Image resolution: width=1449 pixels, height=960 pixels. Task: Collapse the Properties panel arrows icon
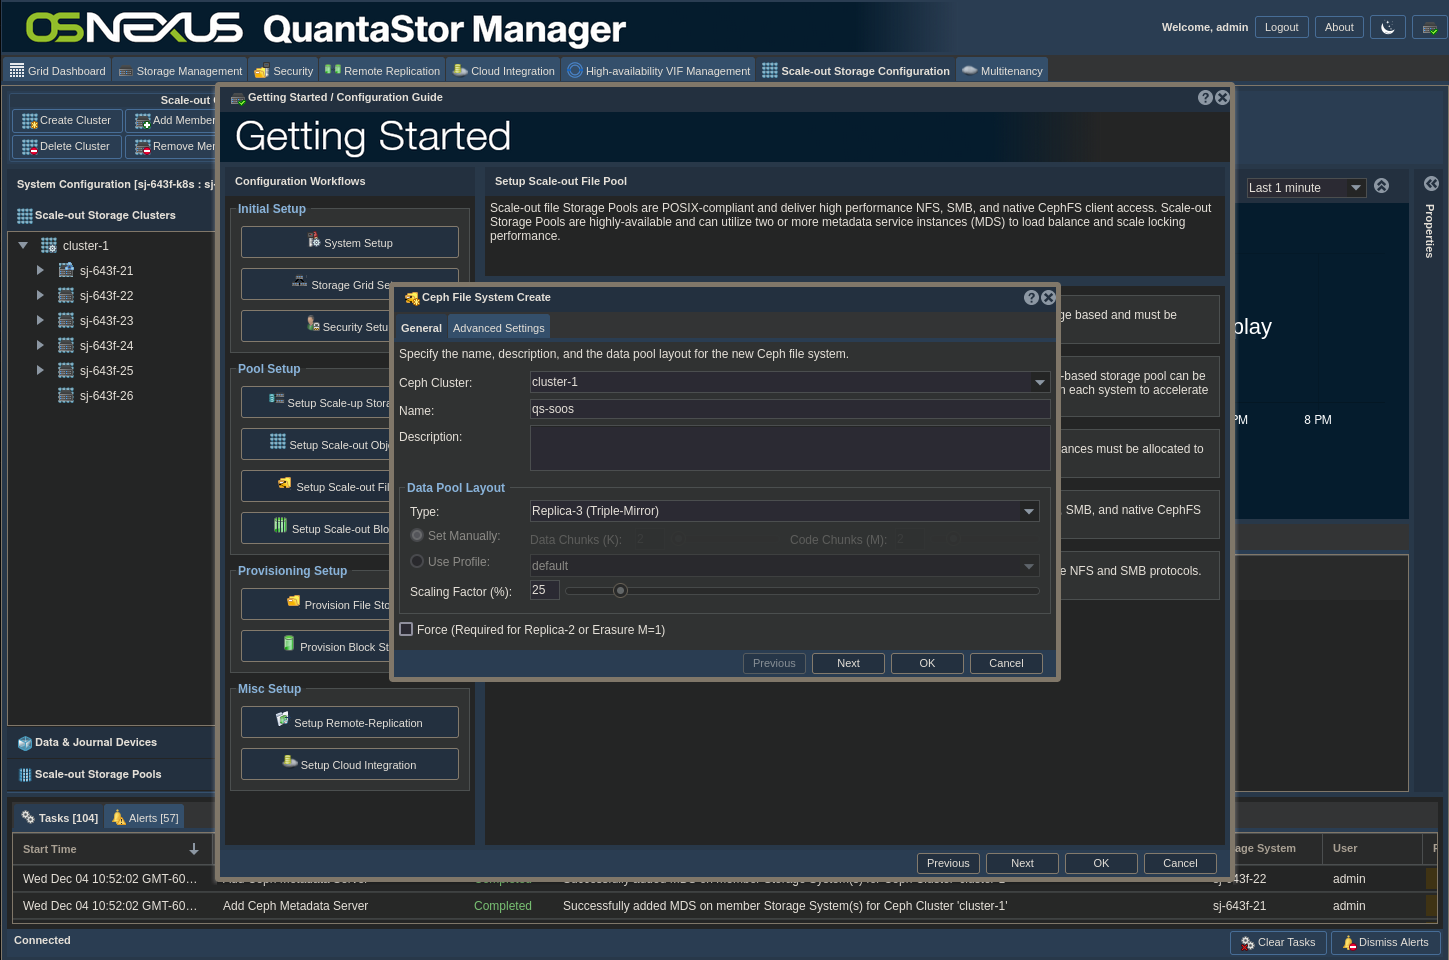pos(1431,184)
